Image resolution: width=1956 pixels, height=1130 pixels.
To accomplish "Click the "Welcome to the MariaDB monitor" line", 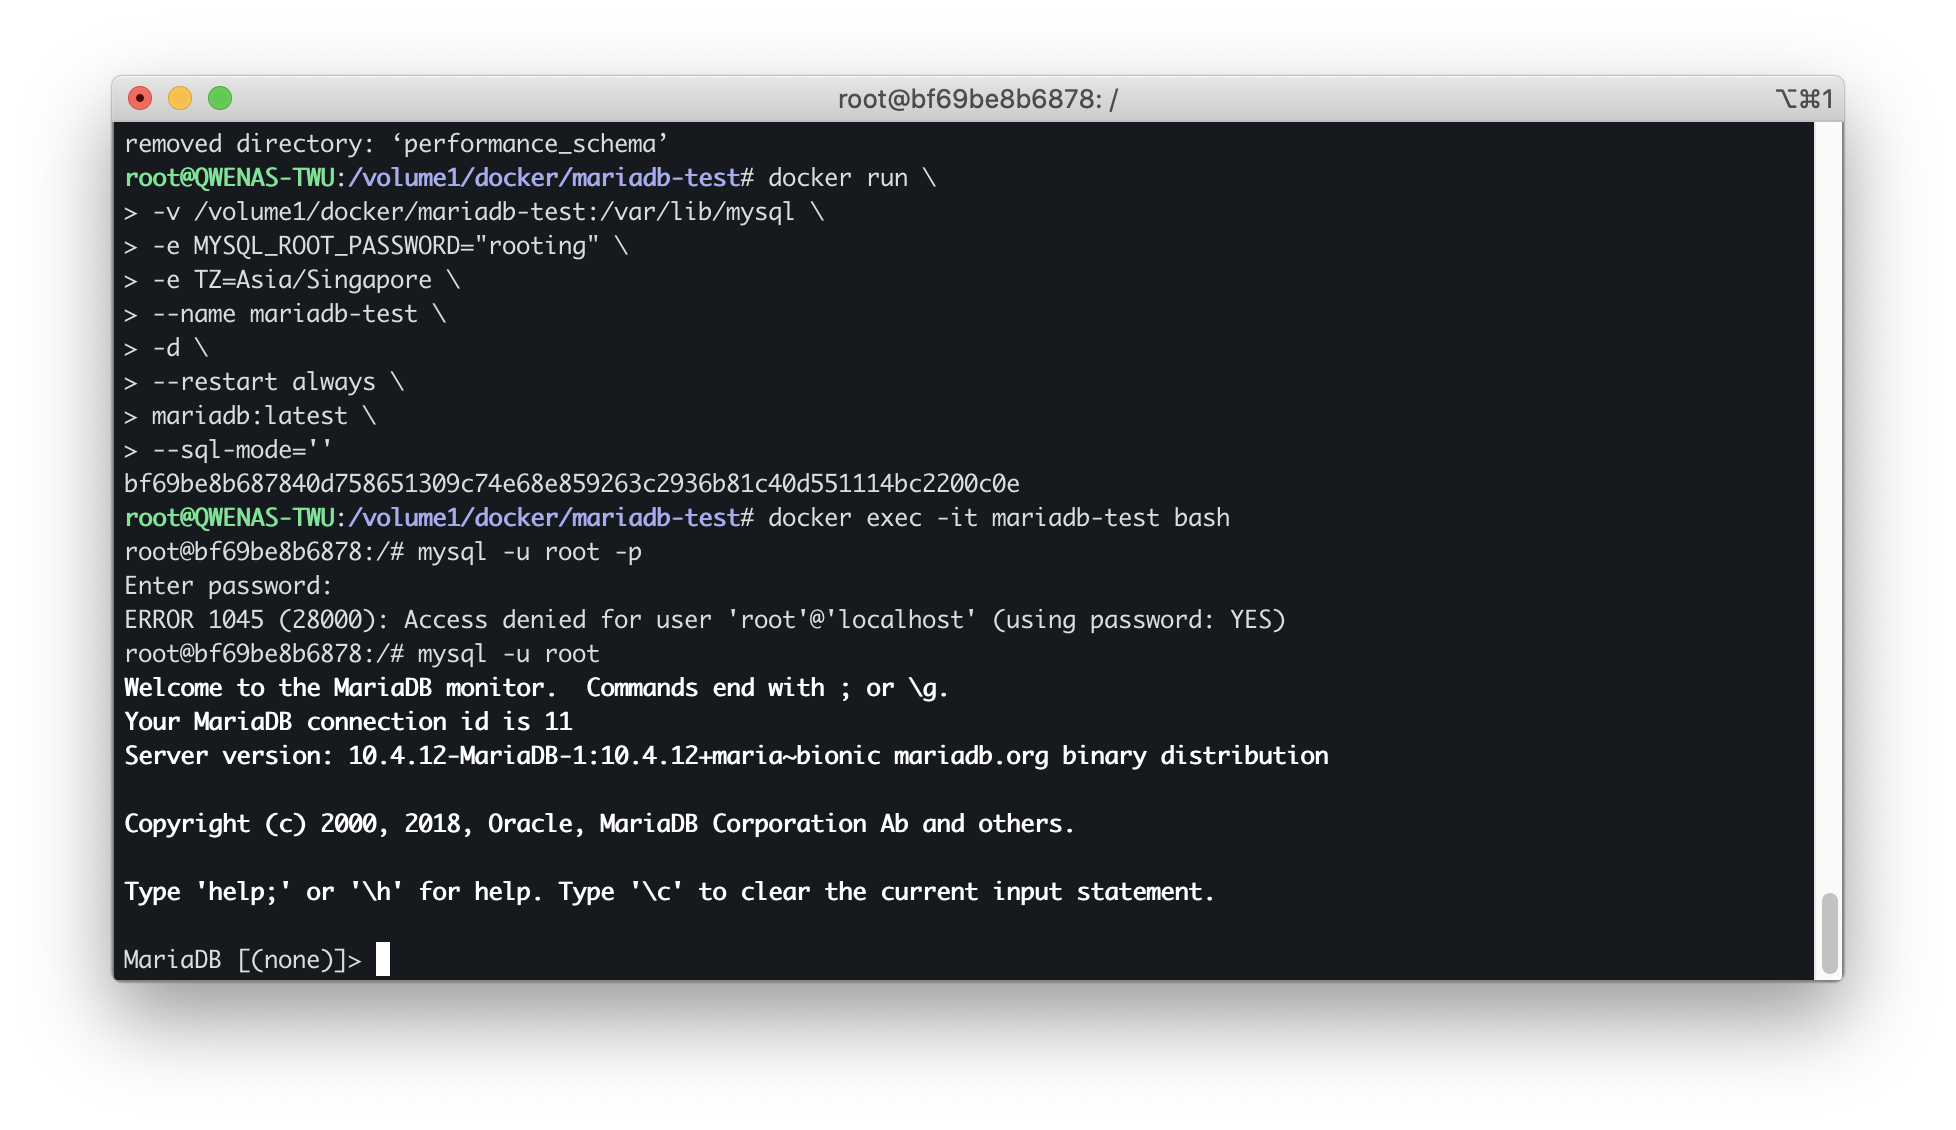I will point(536,688).
